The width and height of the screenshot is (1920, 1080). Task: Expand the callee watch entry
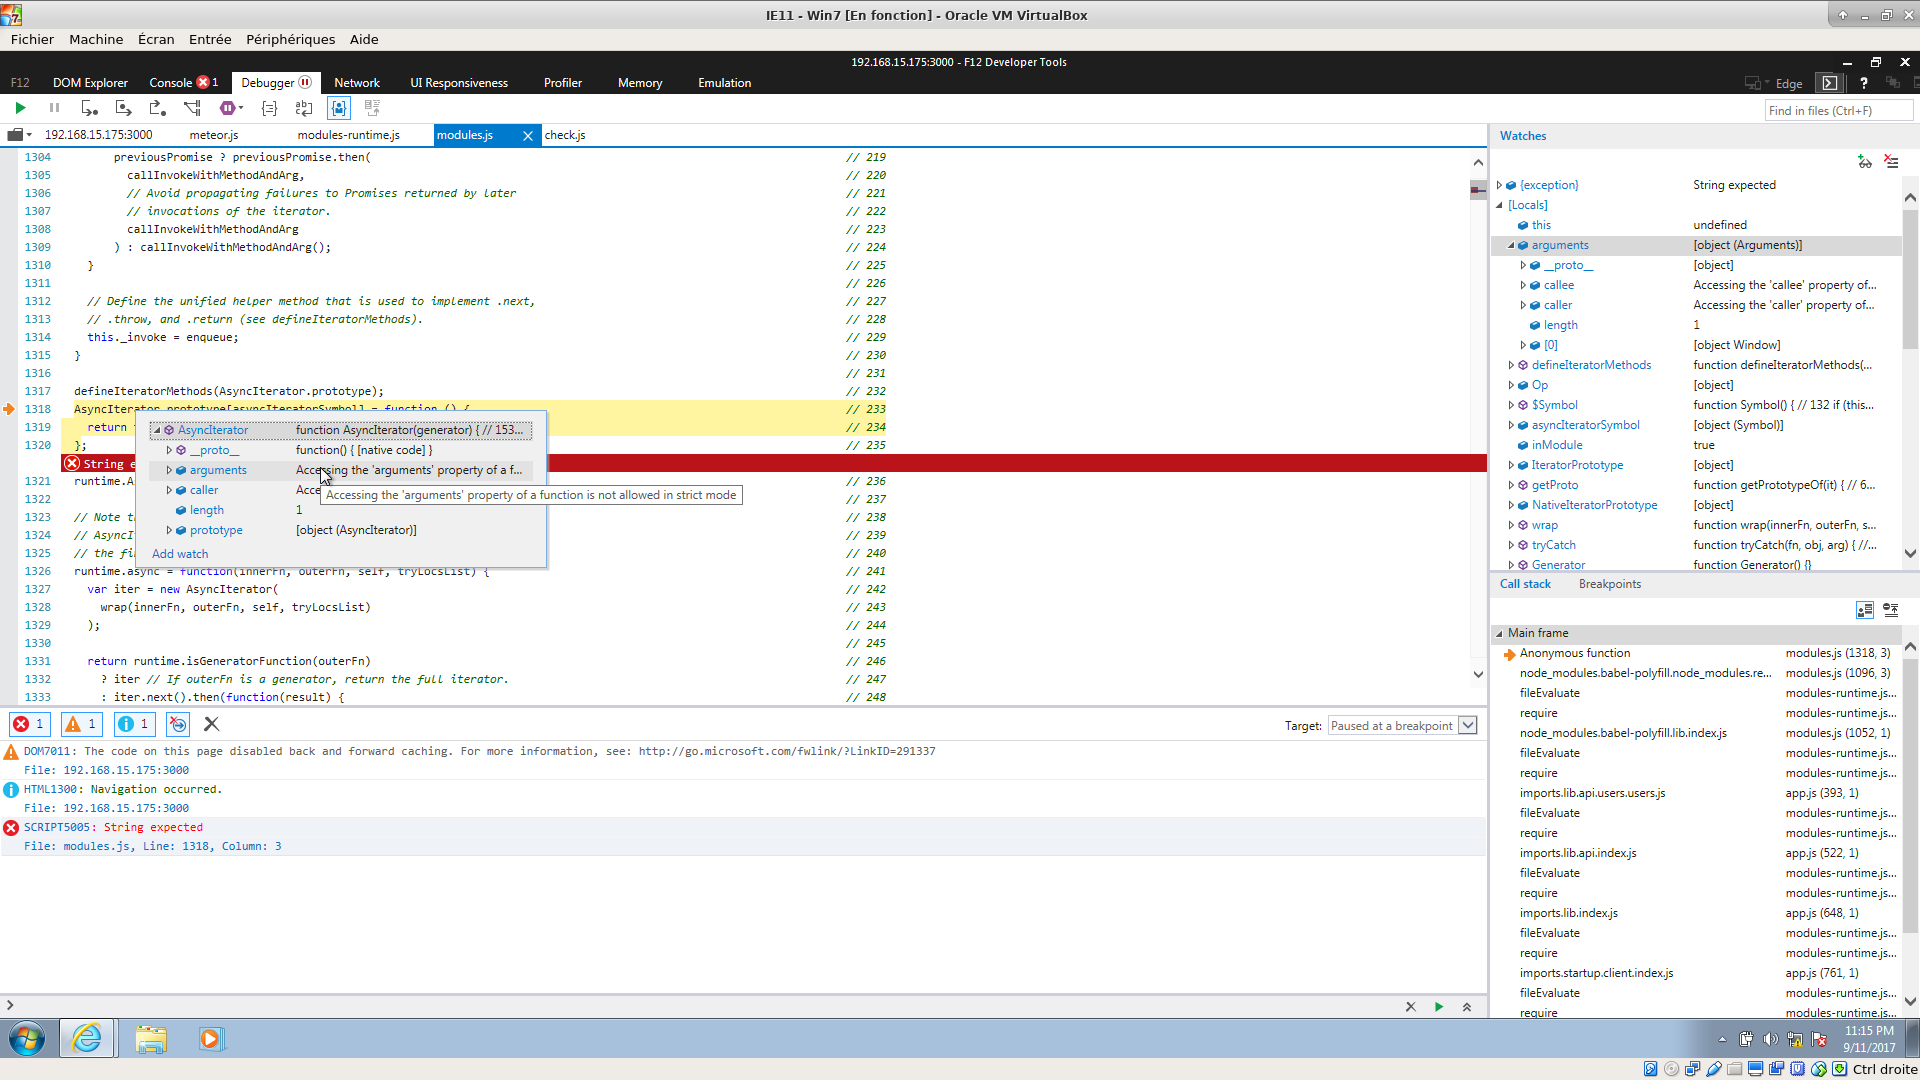pos(1524,285)
